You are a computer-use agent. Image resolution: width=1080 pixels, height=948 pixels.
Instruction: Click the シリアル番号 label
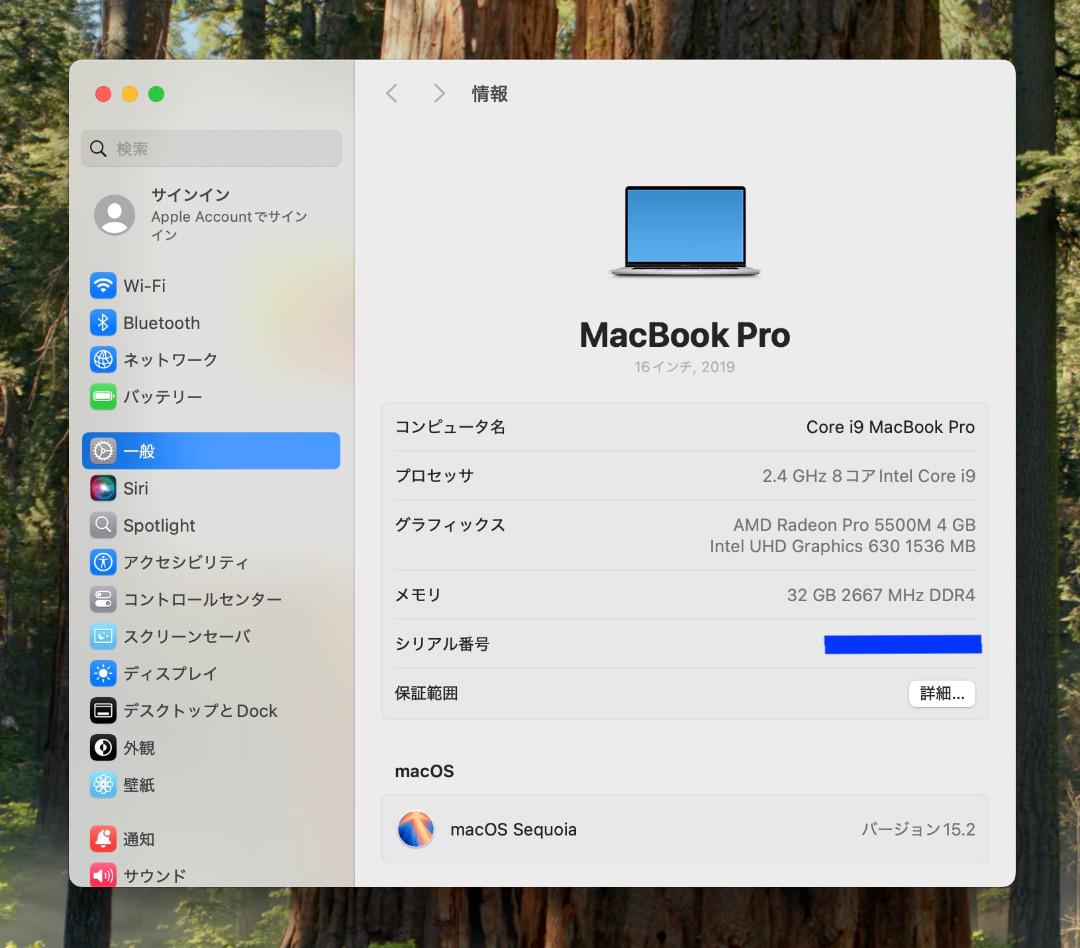(442, 644)
